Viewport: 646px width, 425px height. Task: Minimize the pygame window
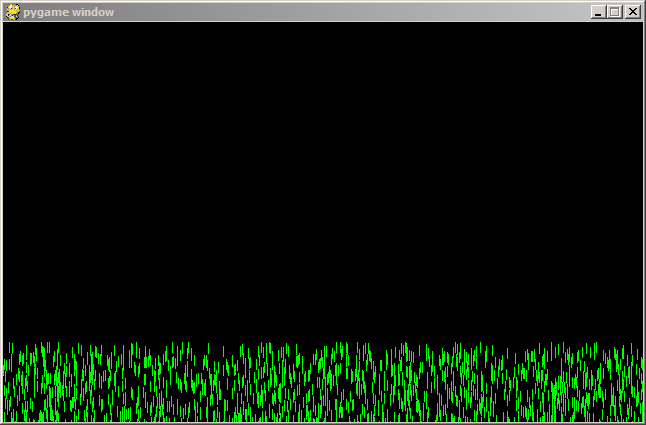click(x=598, y=12)
